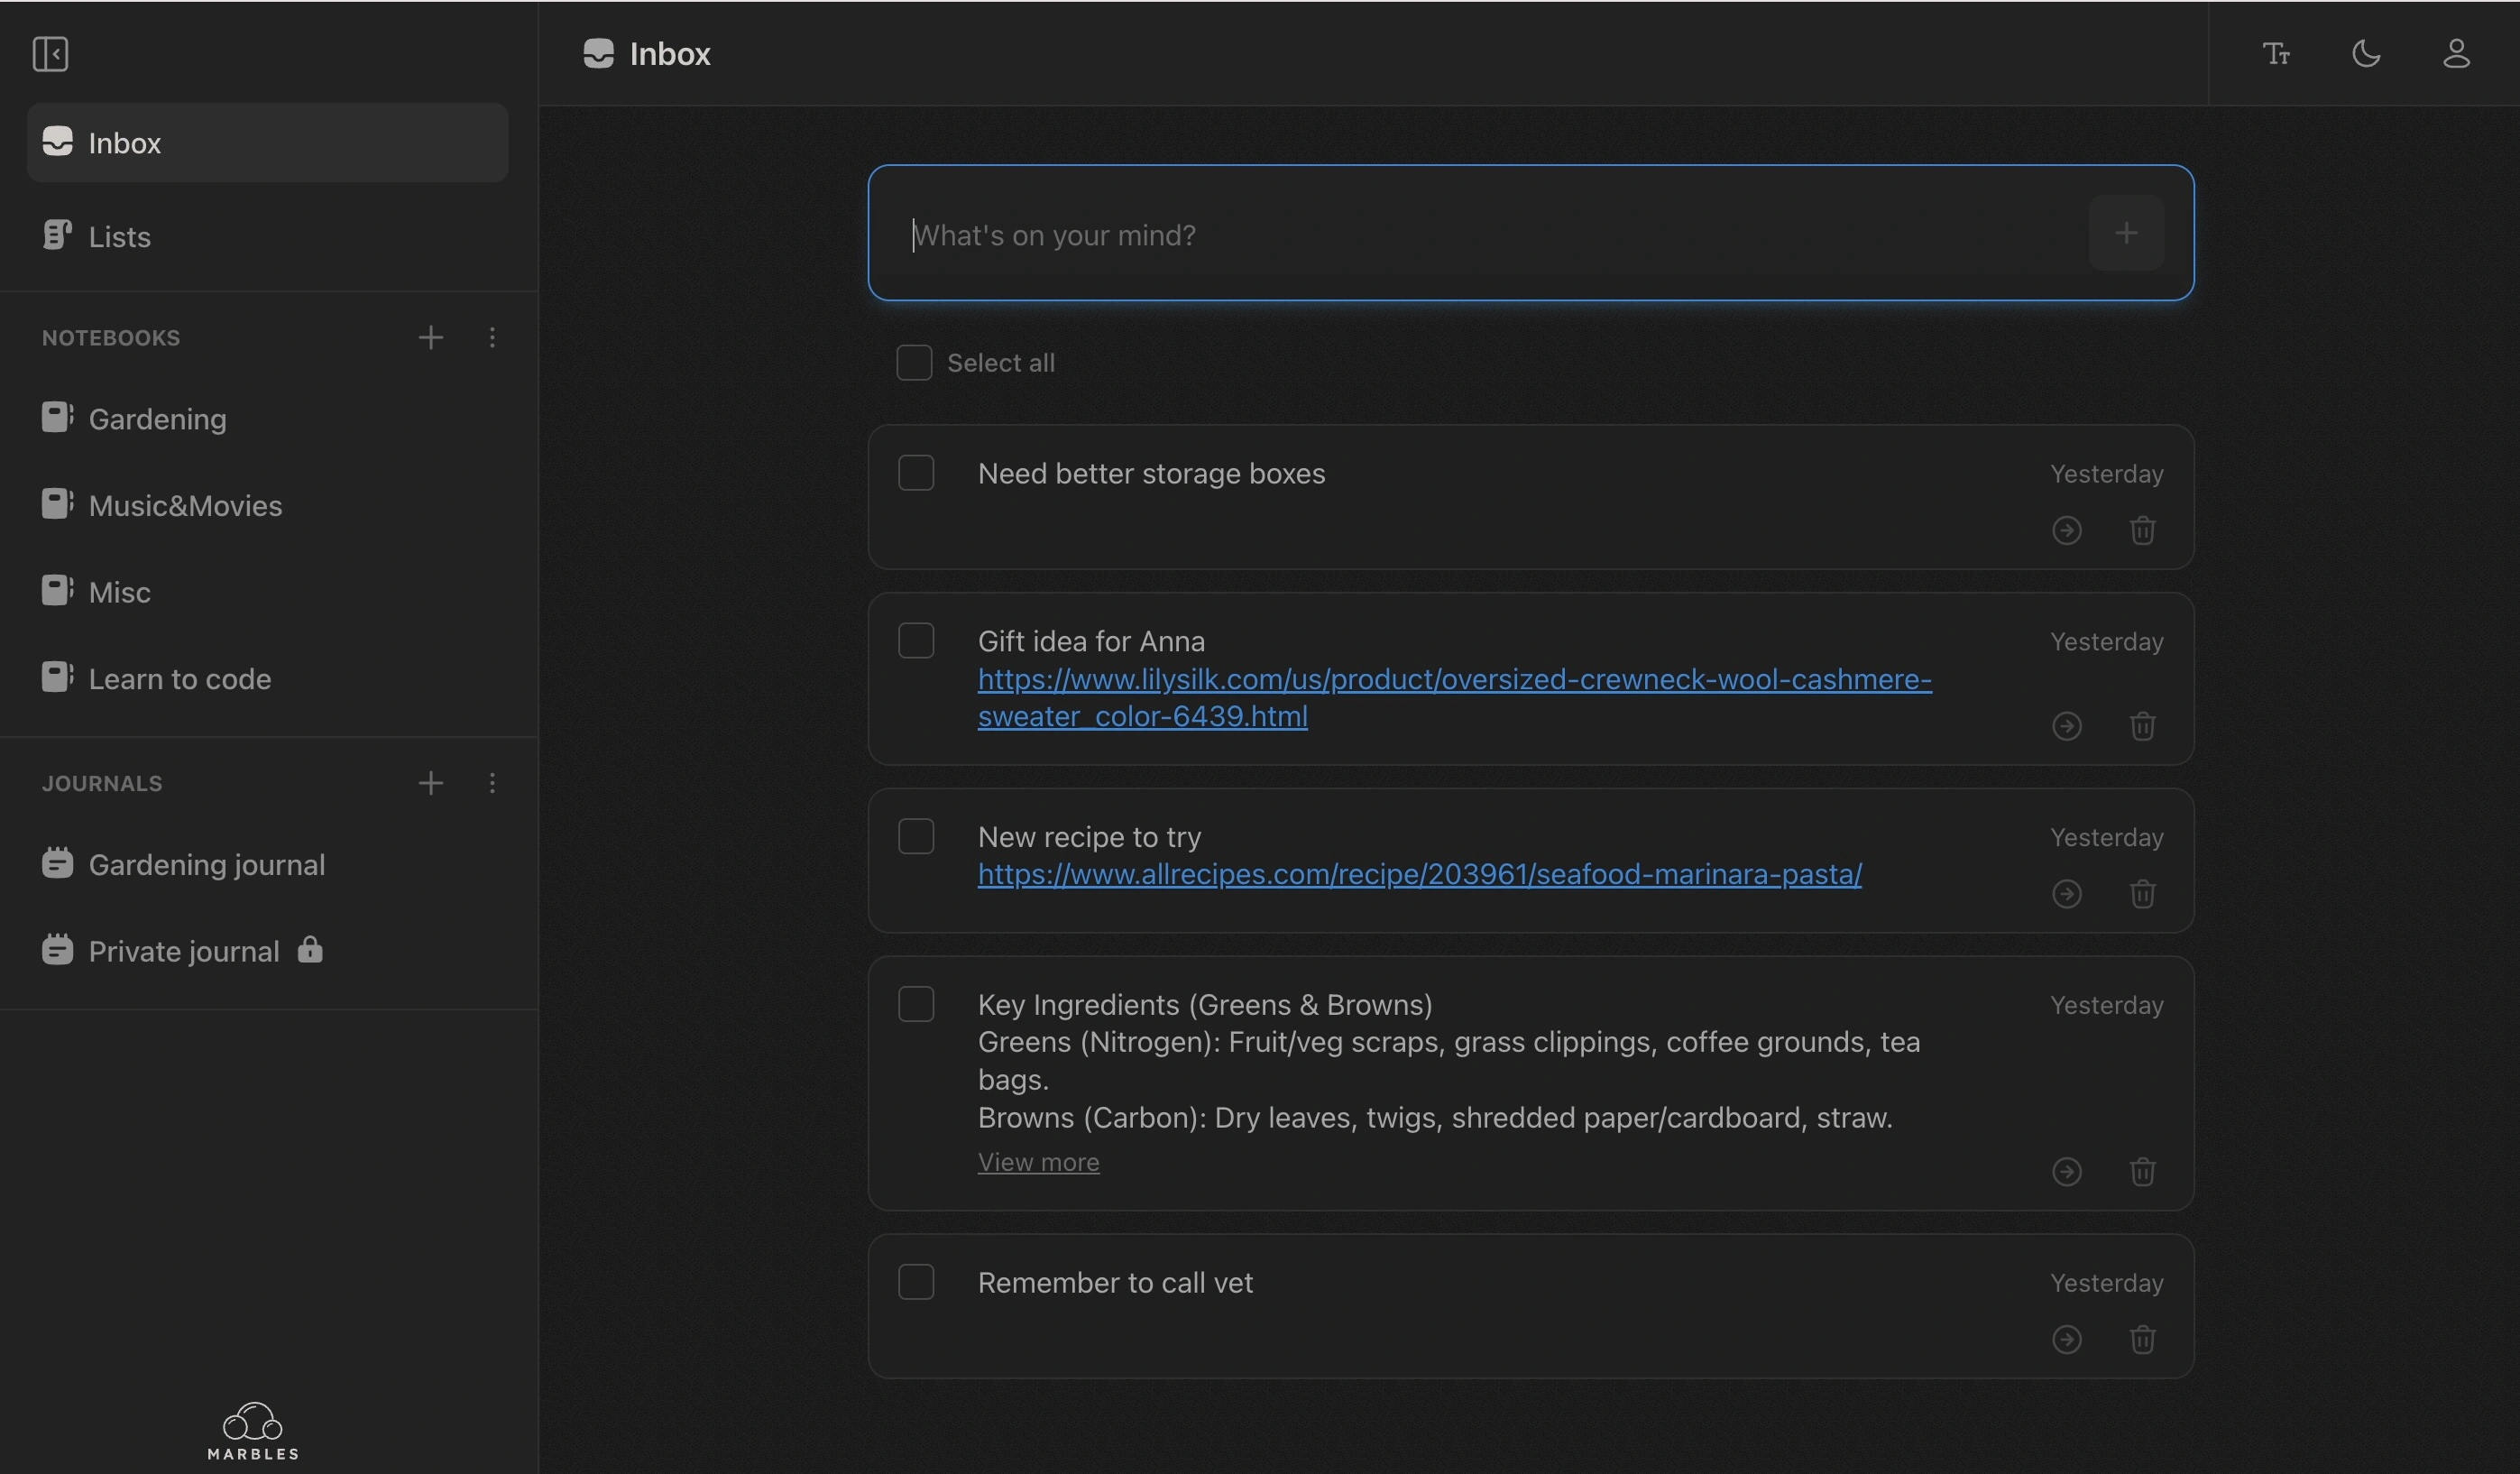Select the 'Key Ingredients' note checkbox
Image resolution: width=2520 pixels, height=1474 pixels.
916,1004
